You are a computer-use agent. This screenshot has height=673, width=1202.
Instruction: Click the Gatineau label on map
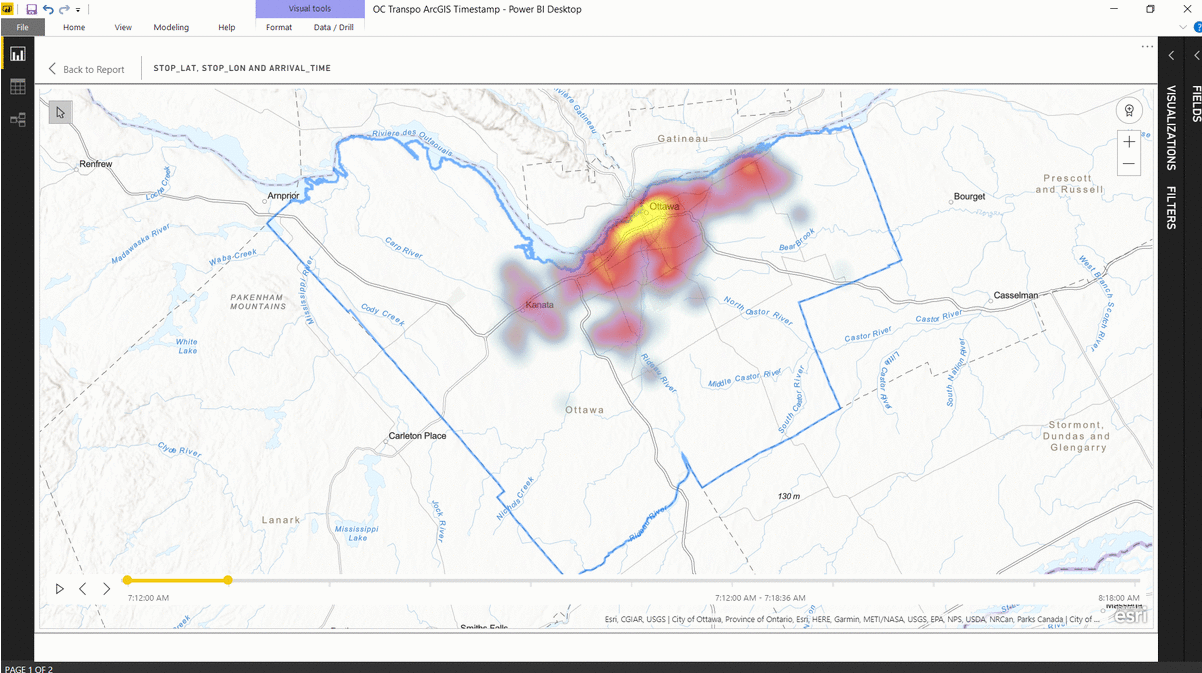click(683, 137)
